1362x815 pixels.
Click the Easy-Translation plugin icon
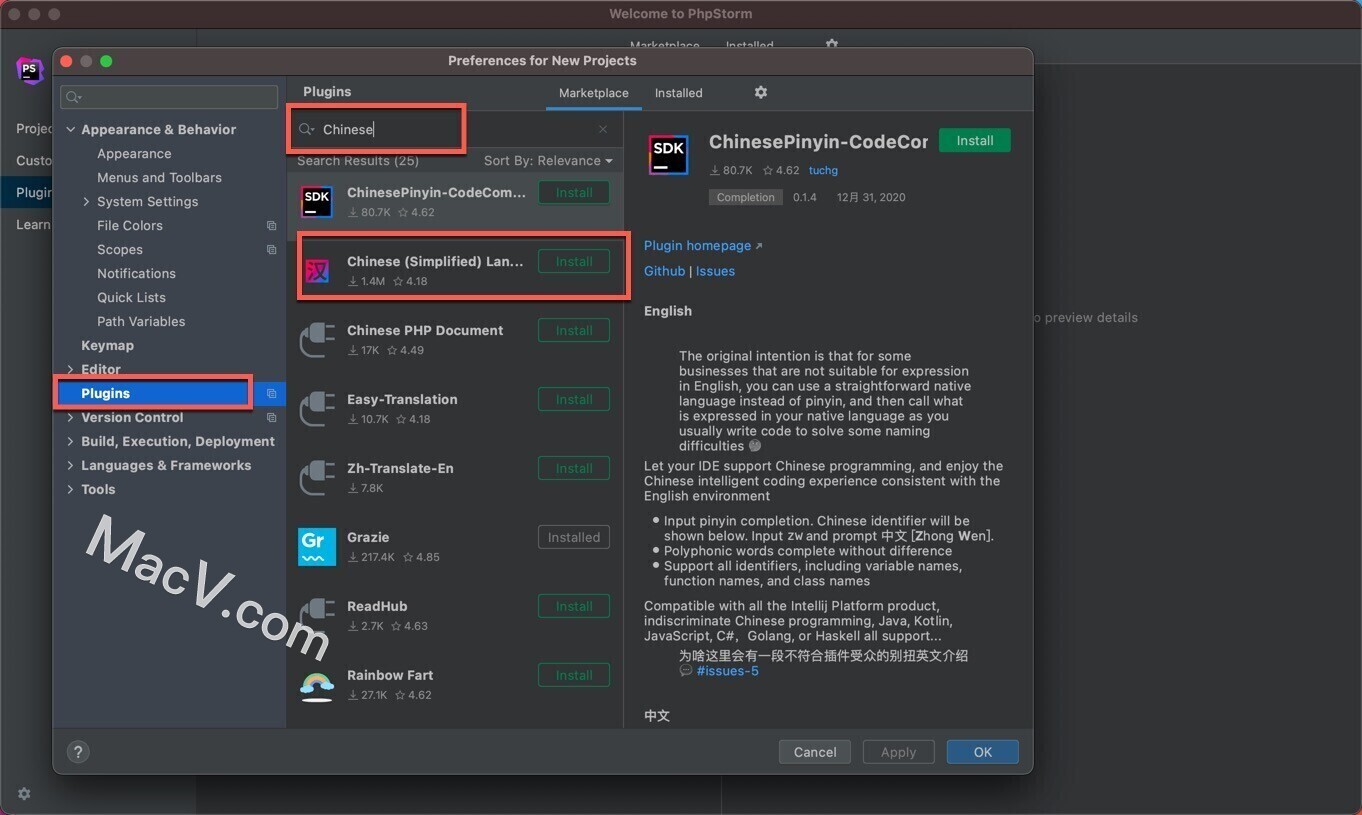pyautogui.click(x=316, y=408)
